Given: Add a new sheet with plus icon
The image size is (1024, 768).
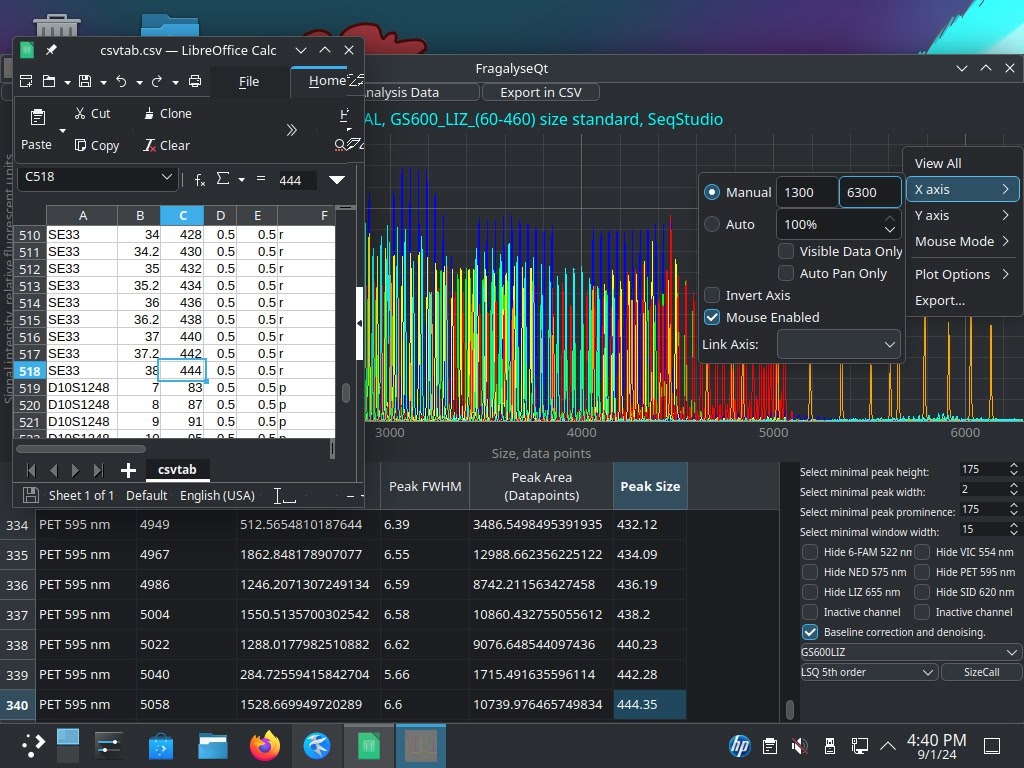Looking at the screenshot, I should tap(128, 470).
